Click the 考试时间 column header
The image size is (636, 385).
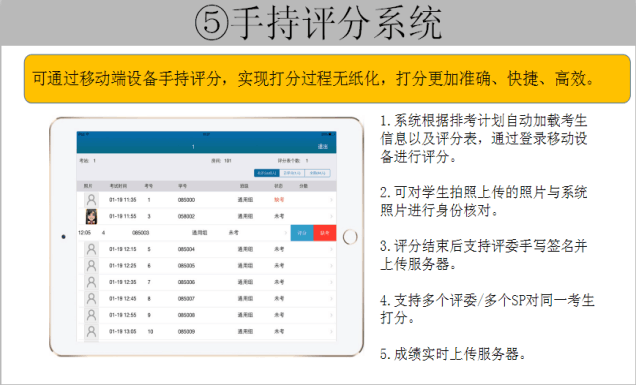[x=118, y=186]
